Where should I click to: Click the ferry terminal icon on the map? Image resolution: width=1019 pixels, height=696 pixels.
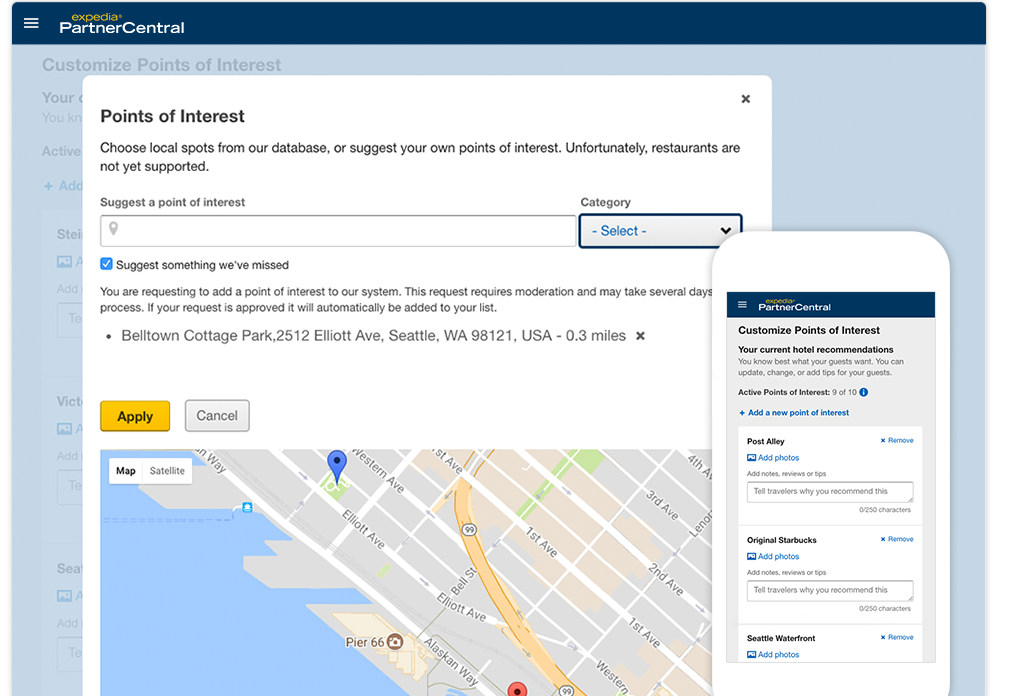click(247, 508)
